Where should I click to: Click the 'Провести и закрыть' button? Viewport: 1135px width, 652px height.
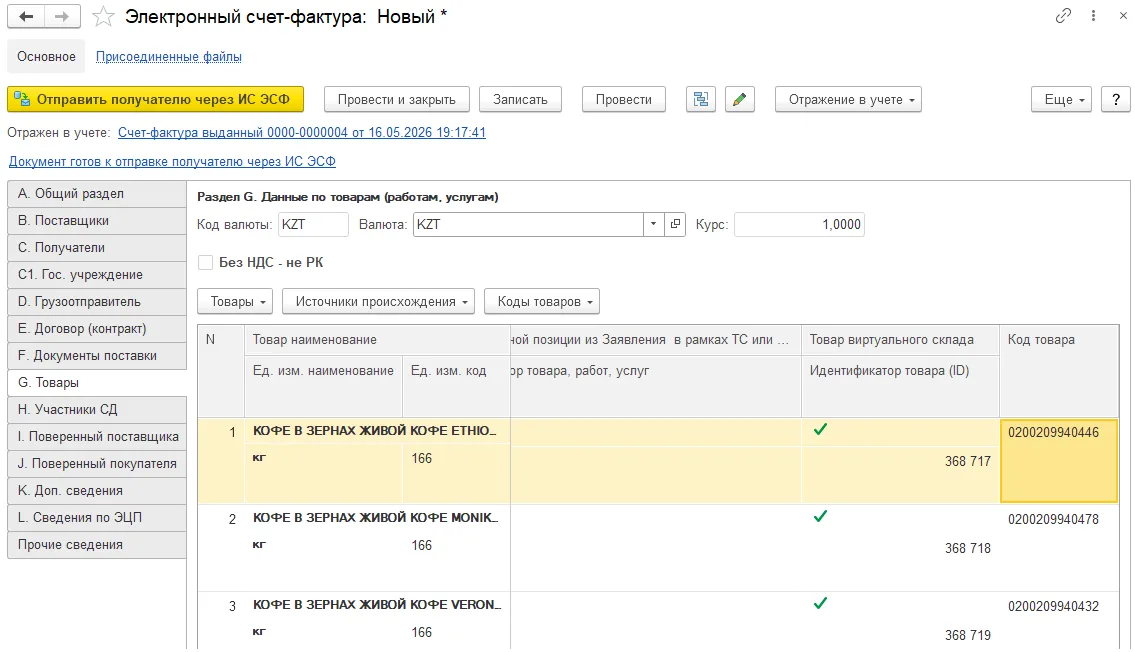tap(397, 100)
